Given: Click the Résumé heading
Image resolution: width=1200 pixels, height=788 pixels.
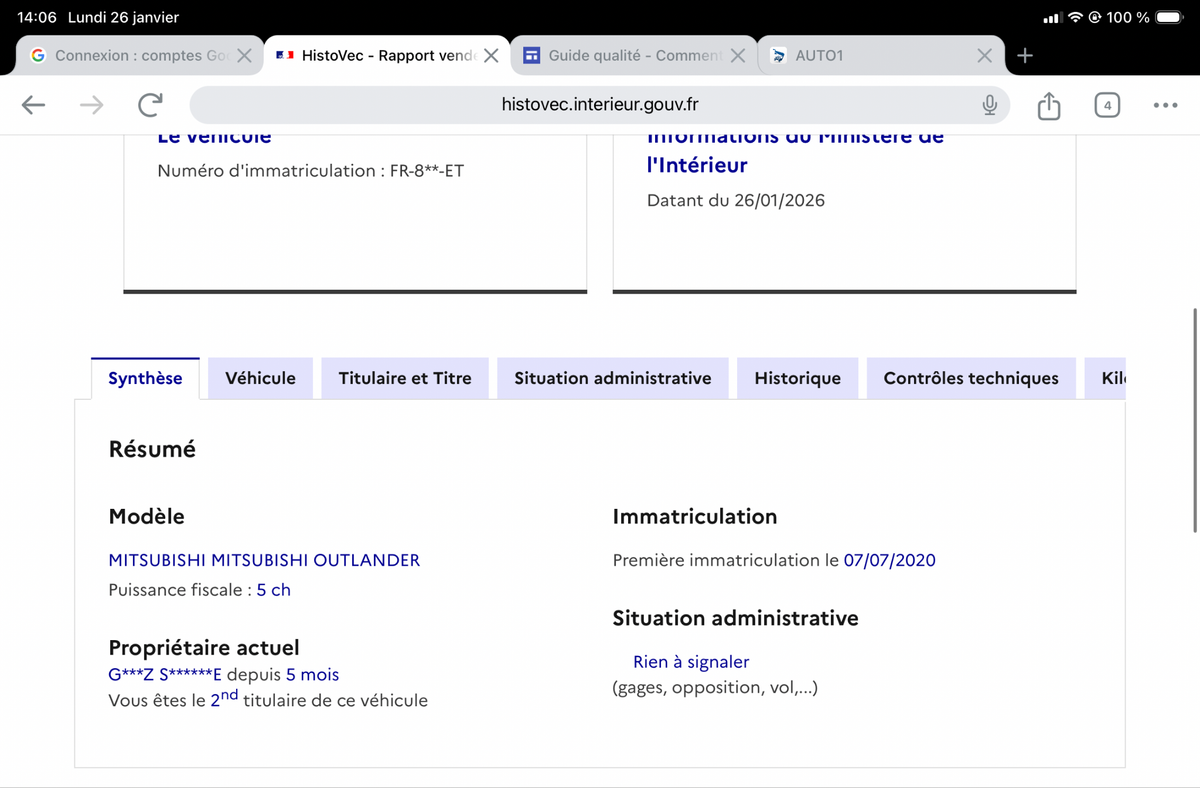Looking at the screenshot, I should click(152, 449).
